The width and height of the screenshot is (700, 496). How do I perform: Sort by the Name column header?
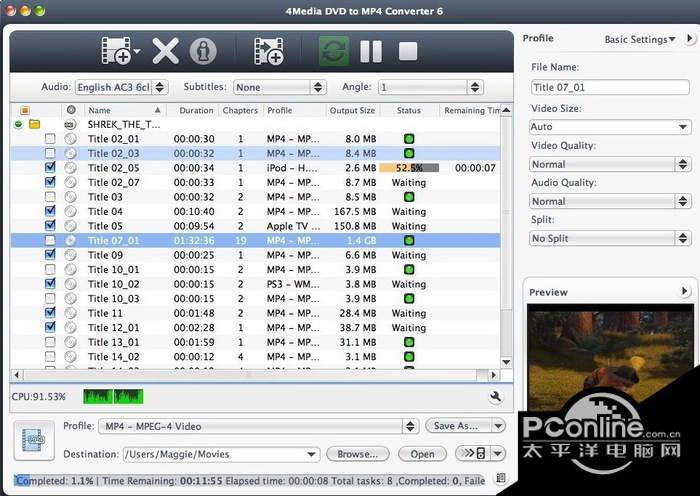coord(124,110)
